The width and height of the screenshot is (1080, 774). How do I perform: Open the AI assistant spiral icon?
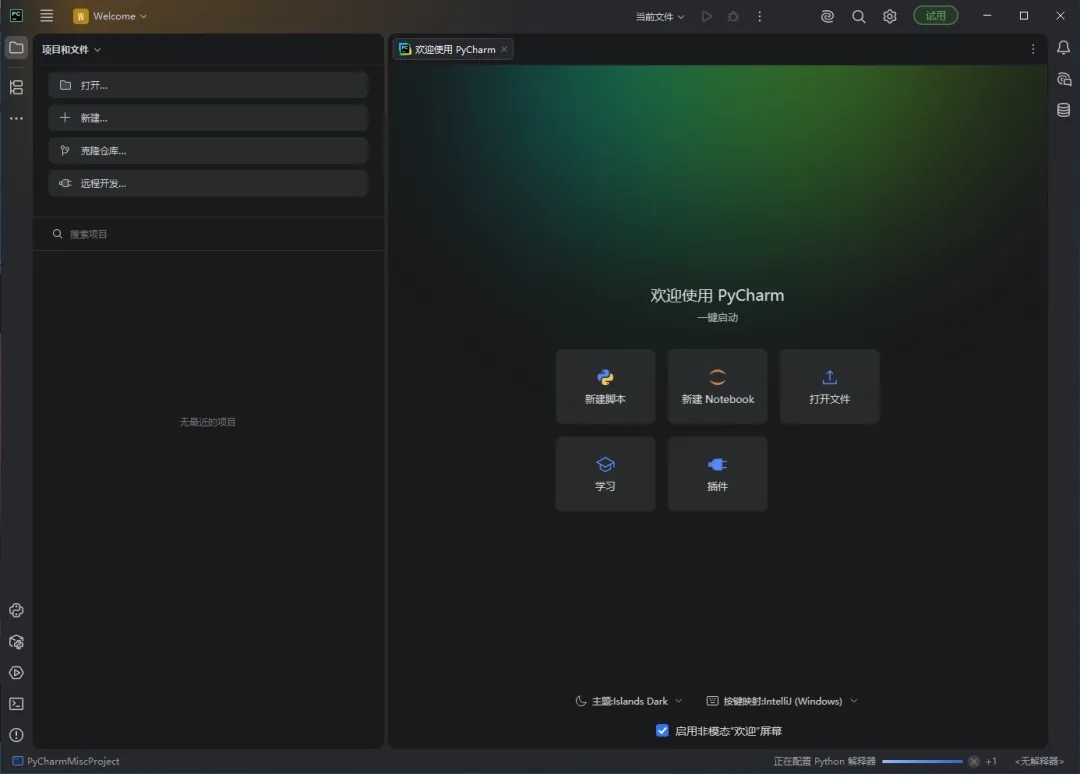pyautogui.click(x=827, y=16)
